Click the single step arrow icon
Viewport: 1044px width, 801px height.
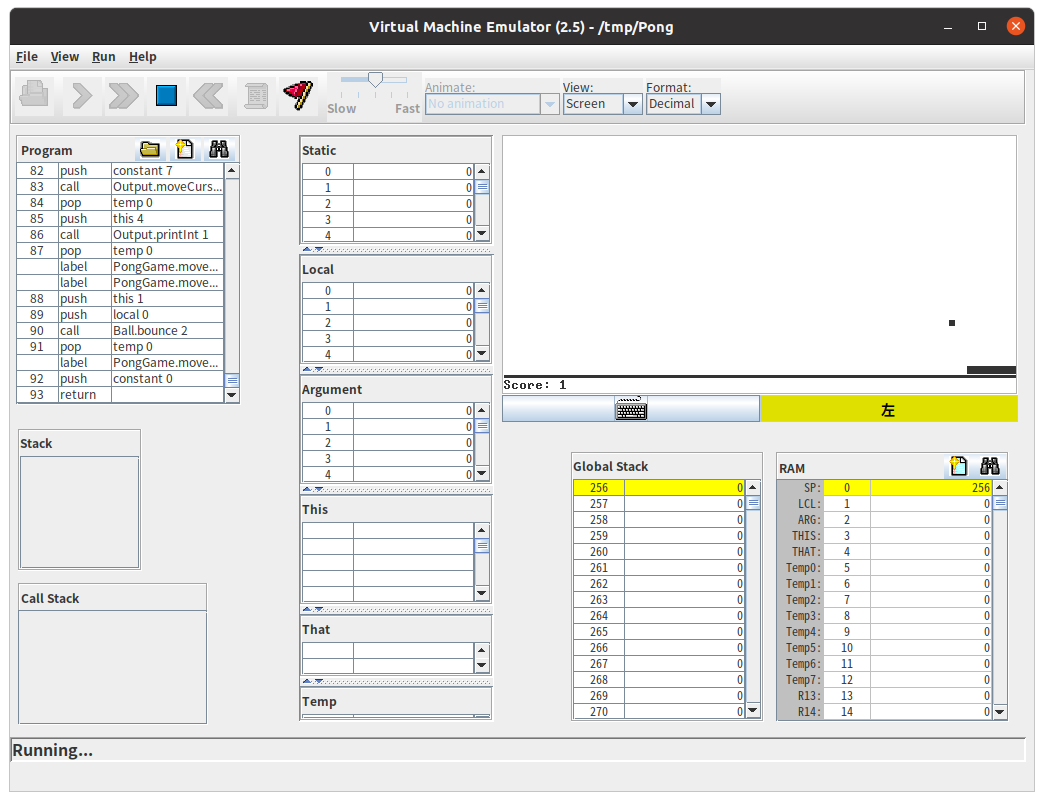81,96
